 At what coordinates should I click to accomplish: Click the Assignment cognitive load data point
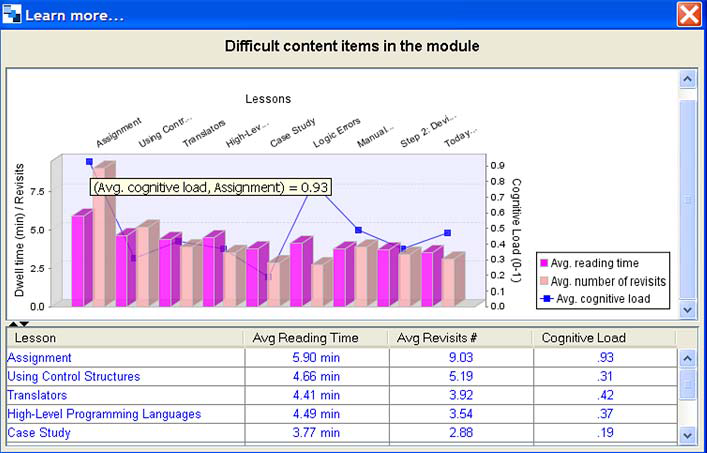pos(89,161)
